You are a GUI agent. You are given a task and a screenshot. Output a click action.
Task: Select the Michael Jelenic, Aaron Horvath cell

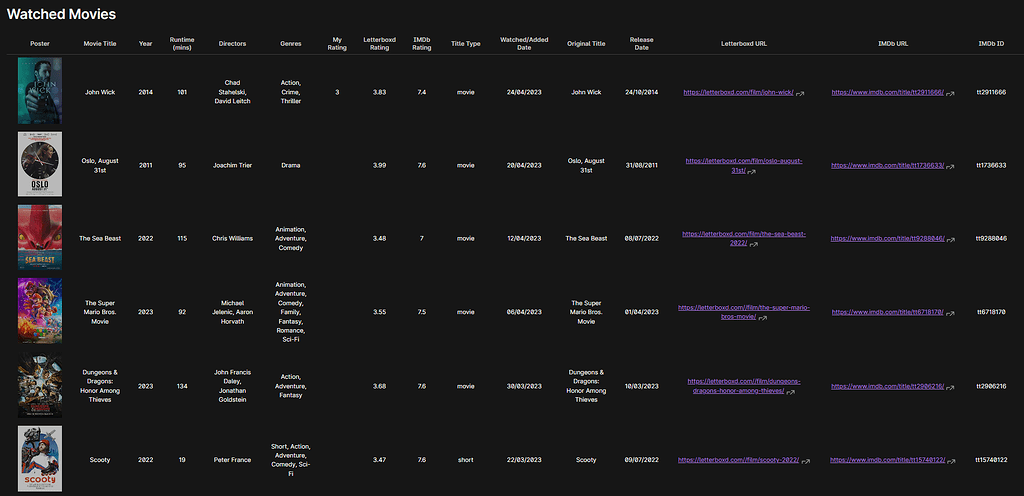(x=232, y=312)
